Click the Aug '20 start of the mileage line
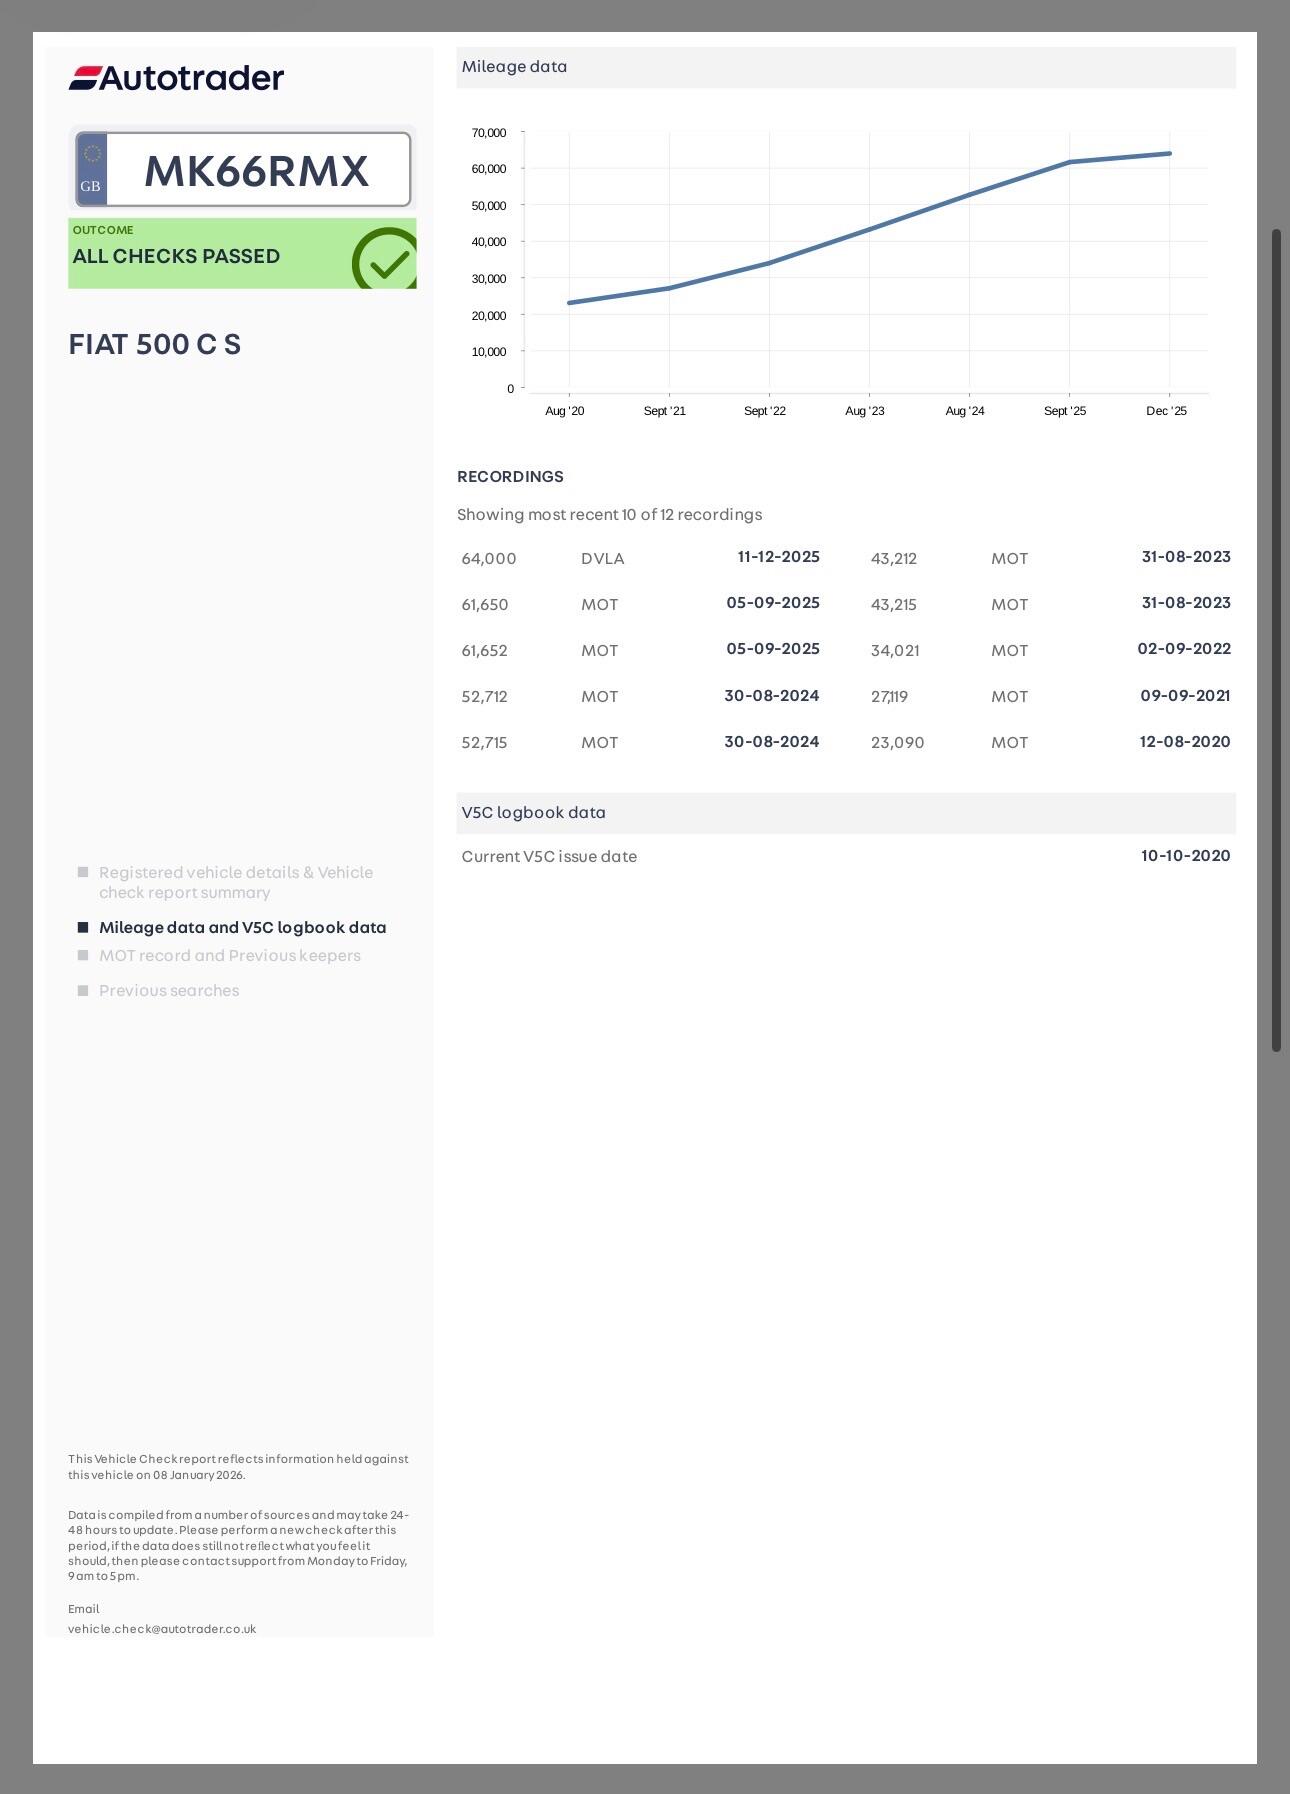Screen dimensions: 1290x1794 tap(569, 303)
